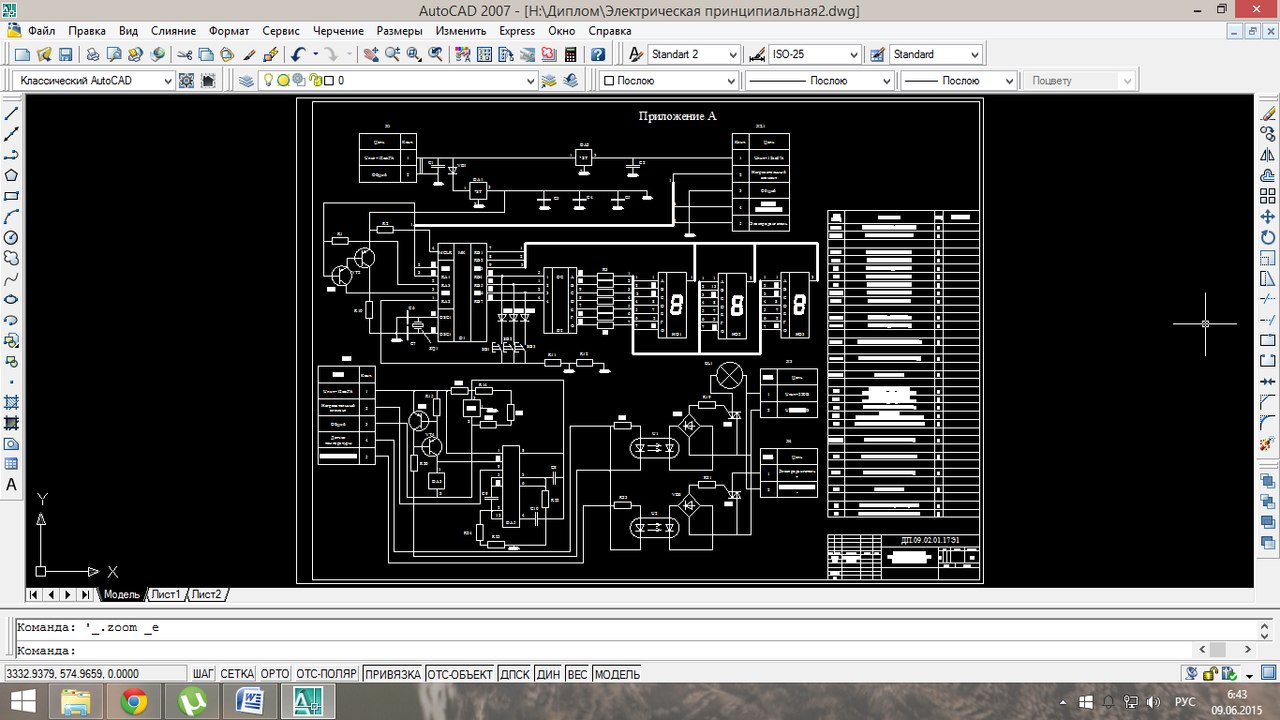Open the Plot (print) dialog
The image size is (1280, 720).
(92, 54)
